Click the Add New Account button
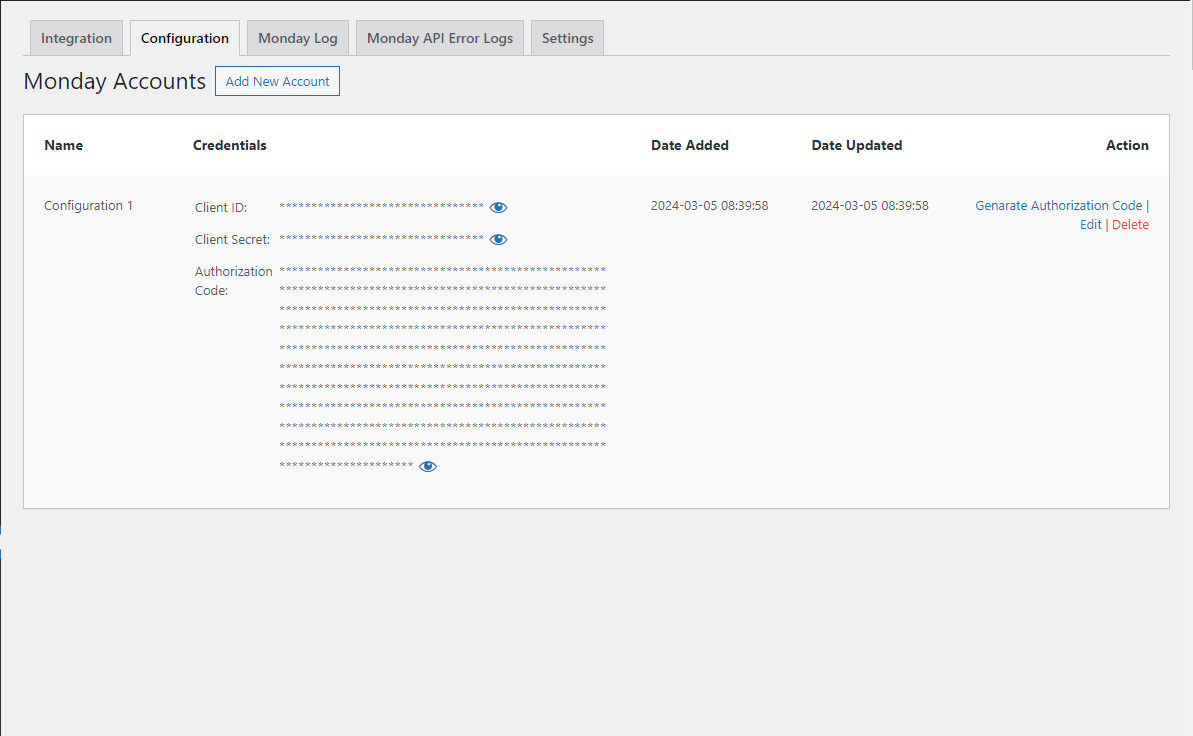This screenshot has height=736, width=1193. (277, 81)
